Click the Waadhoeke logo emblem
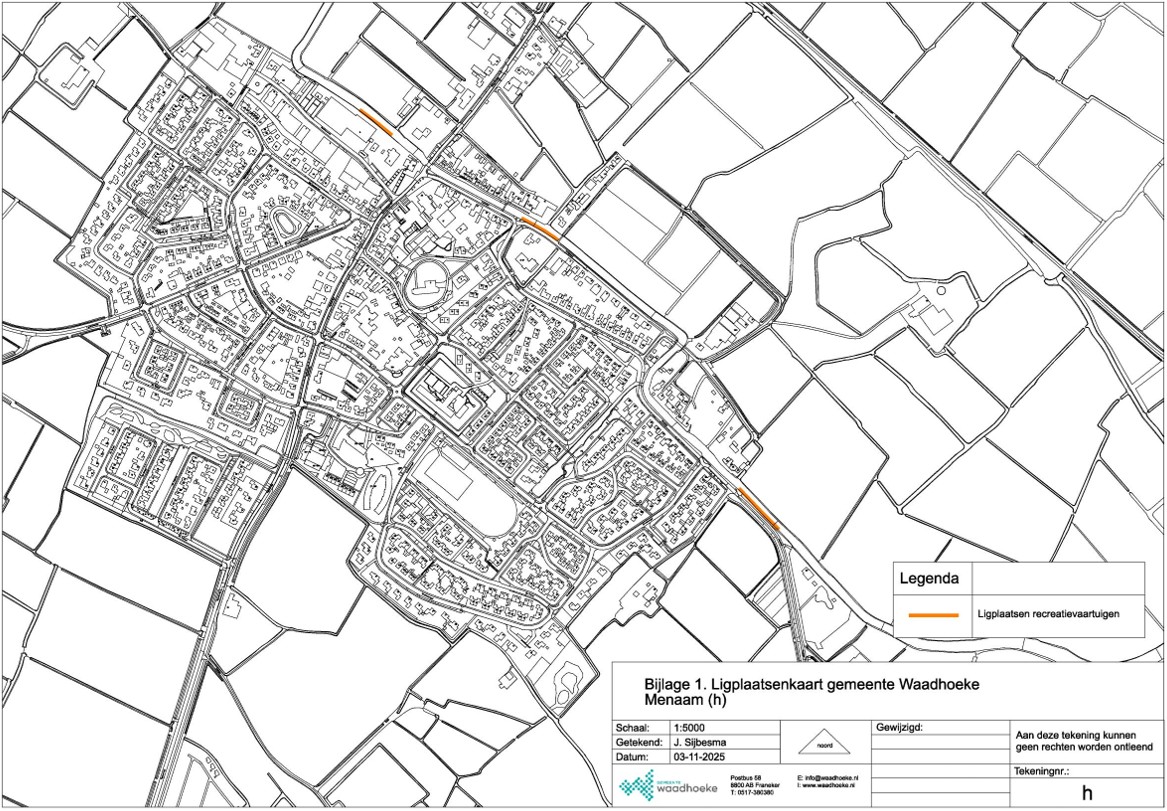 point(636,786)
